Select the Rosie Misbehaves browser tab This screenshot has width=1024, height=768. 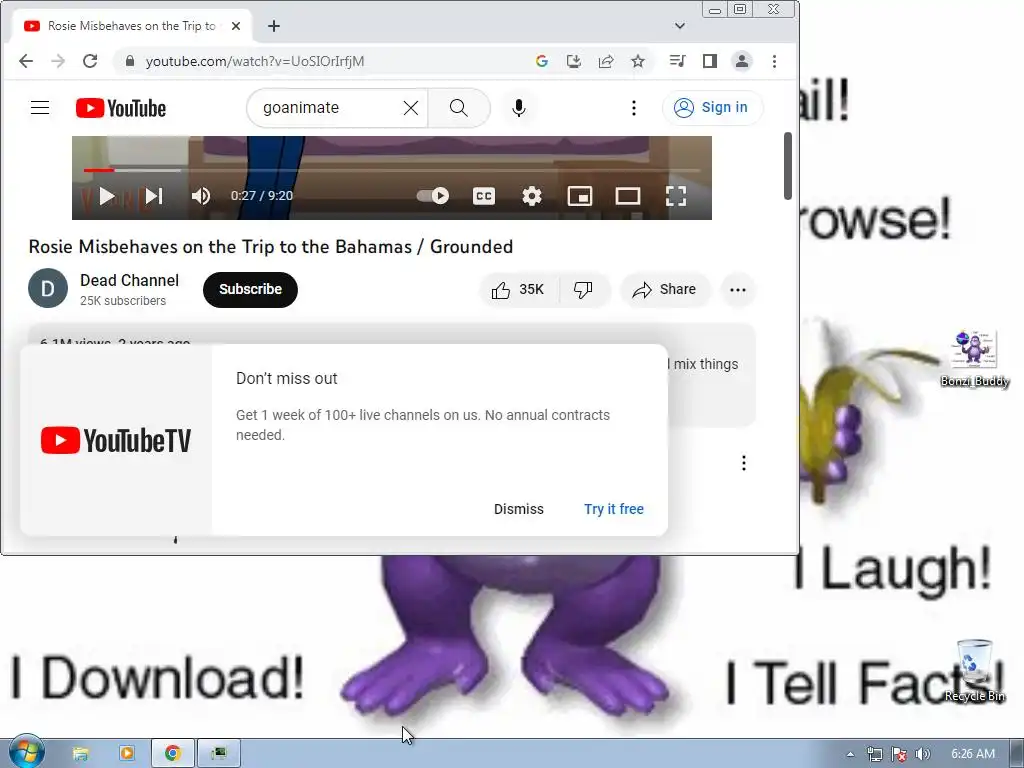pyautogui.click(x=131, y=26)
